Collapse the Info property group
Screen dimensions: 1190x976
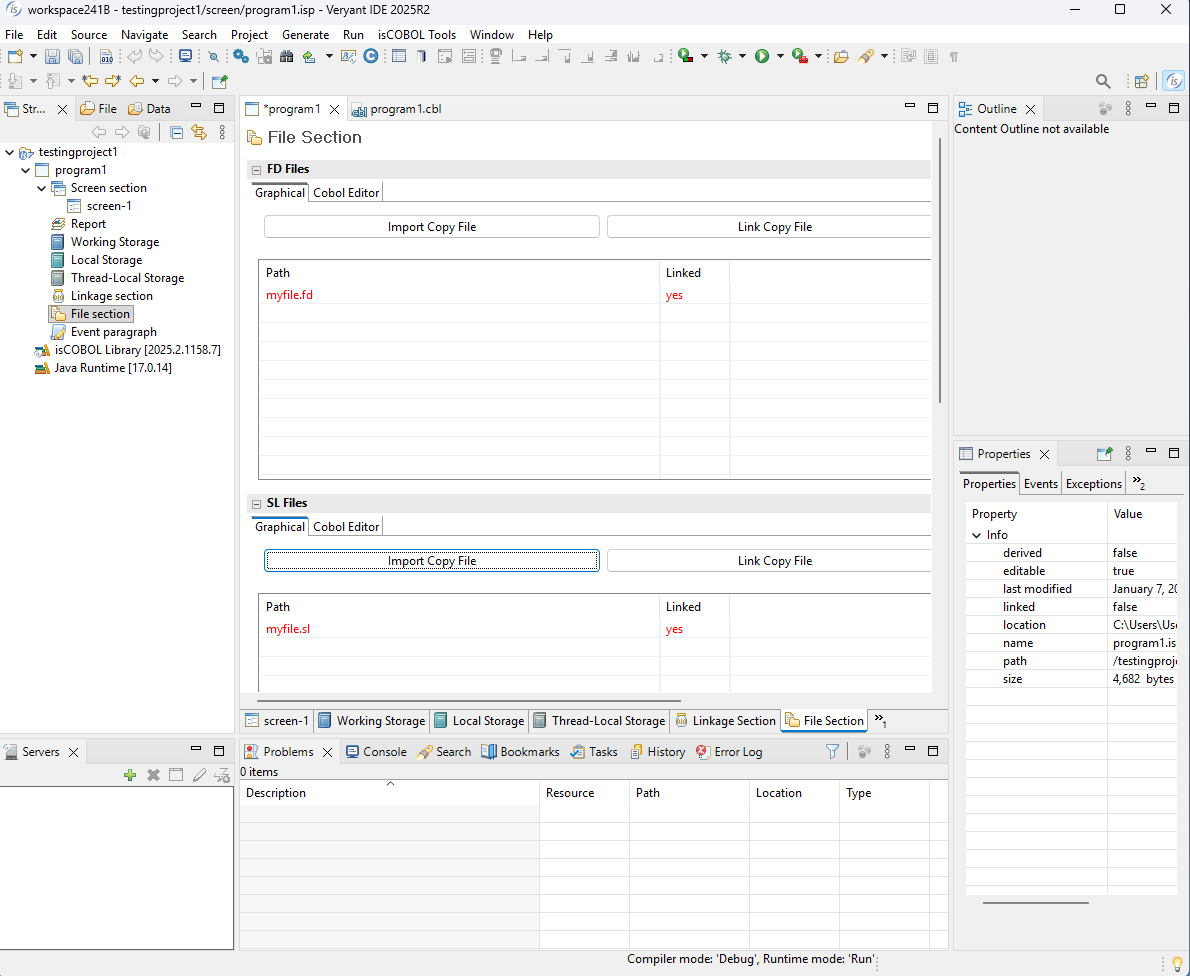pyautogui.click(x=977, y=535)
